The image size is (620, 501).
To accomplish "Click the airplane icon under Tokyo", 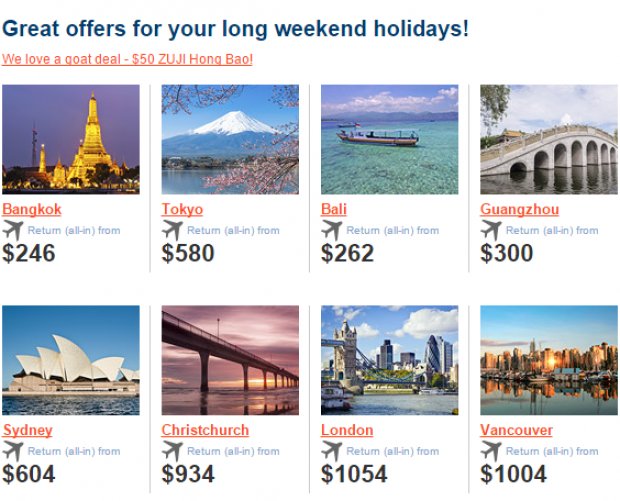I will click(172, 231).
